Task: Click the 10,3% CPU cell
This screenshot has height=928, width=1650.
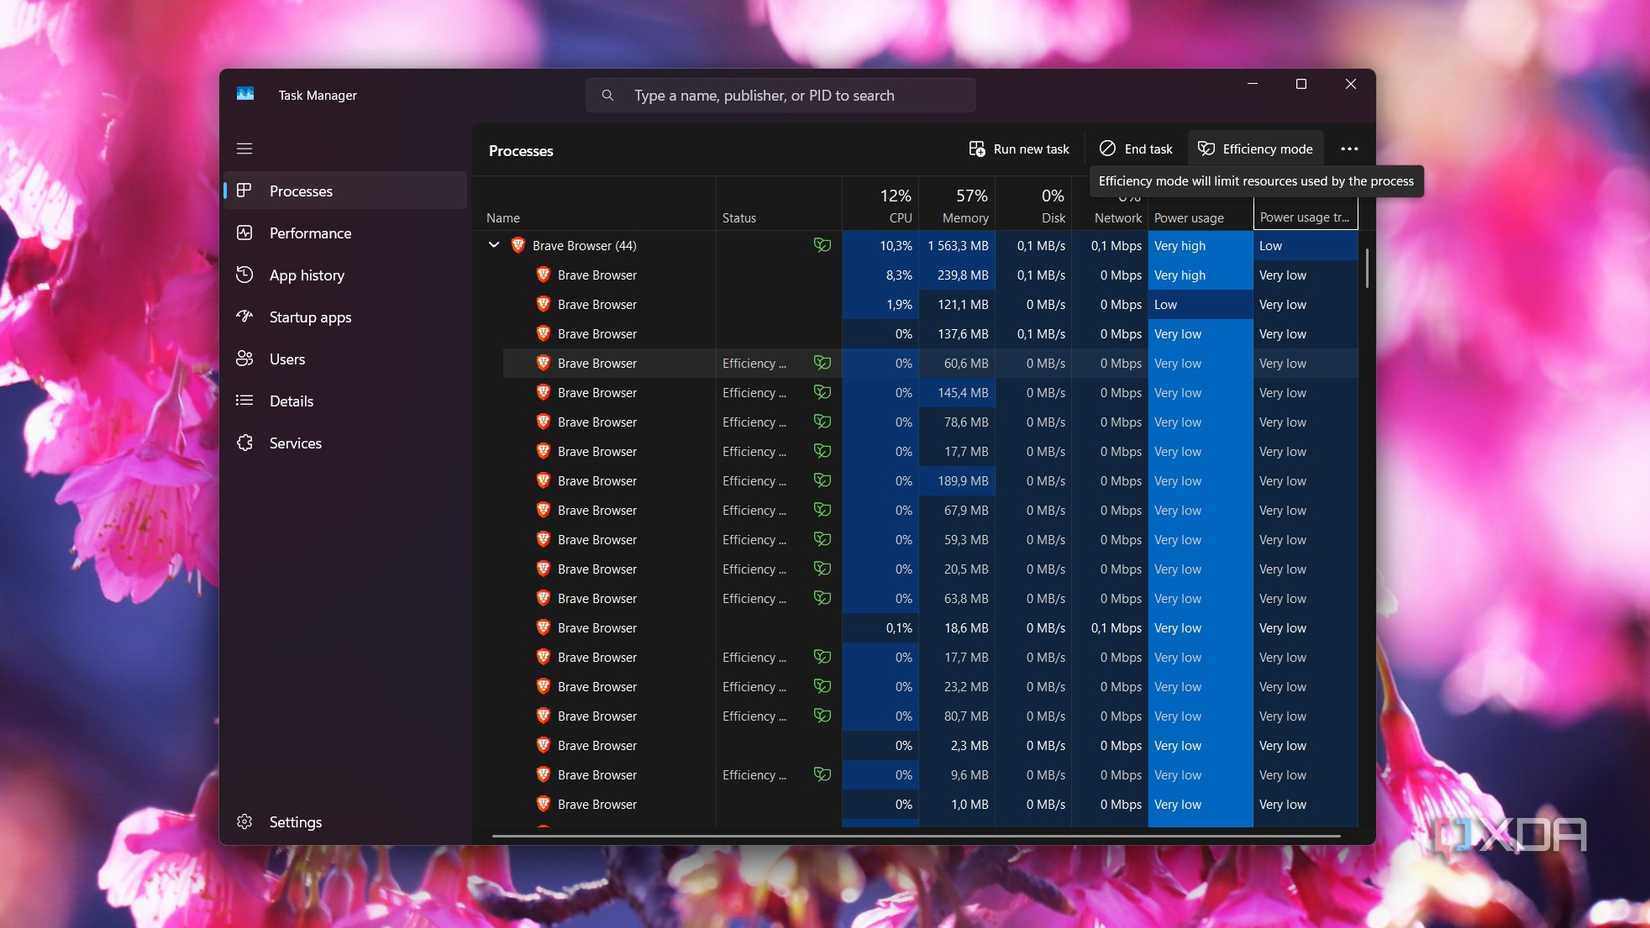Action: 880,245
